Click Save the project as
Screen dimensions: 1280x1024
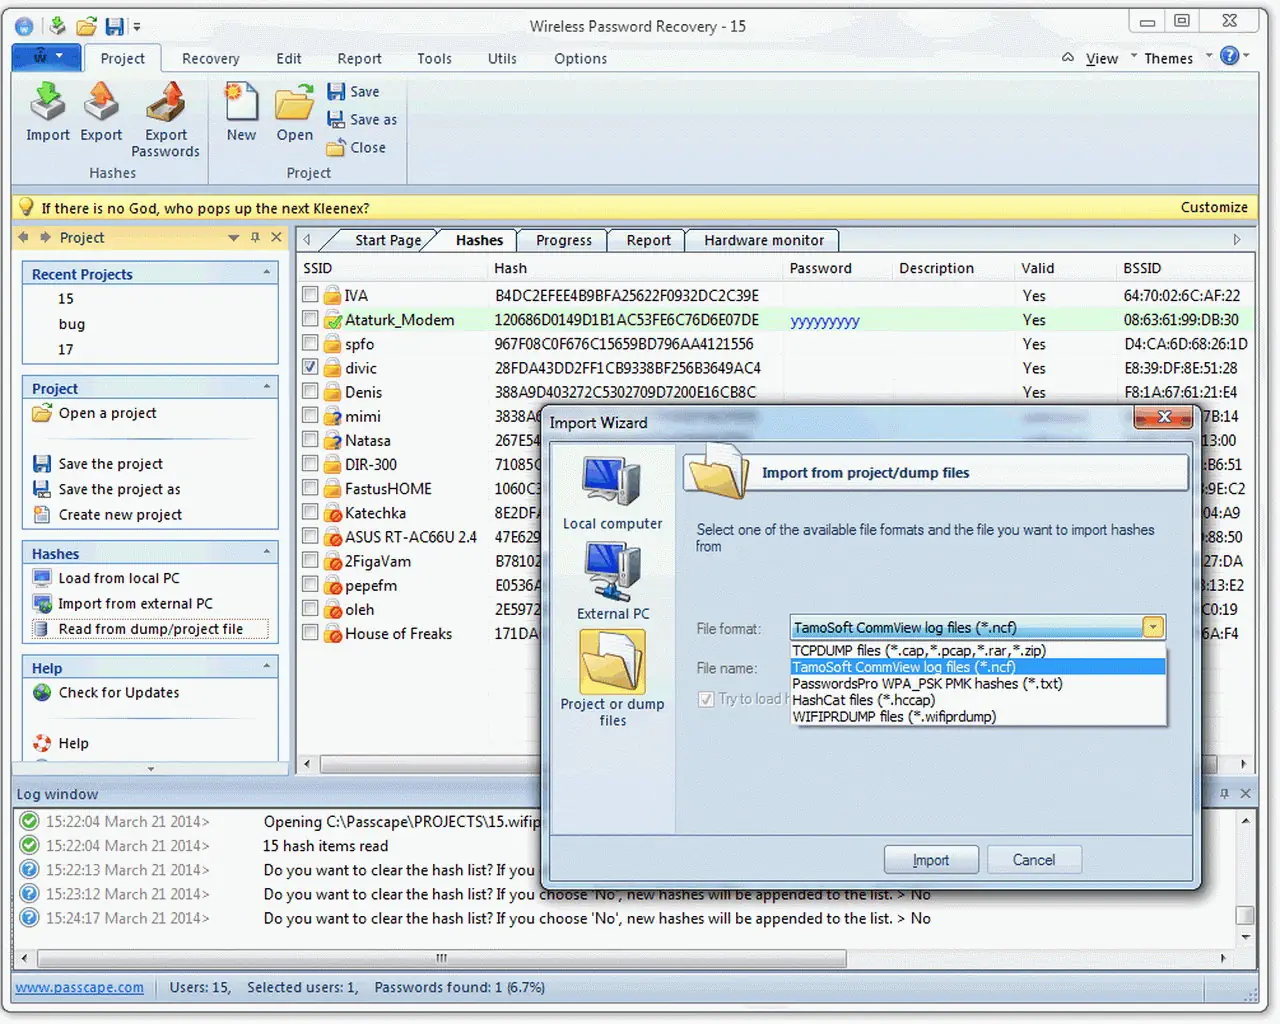coord(119,489)
